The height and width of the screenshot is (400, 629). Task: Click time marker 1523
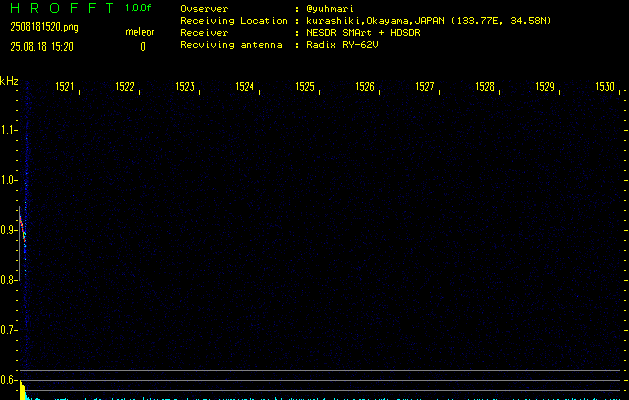click(185, 87)
